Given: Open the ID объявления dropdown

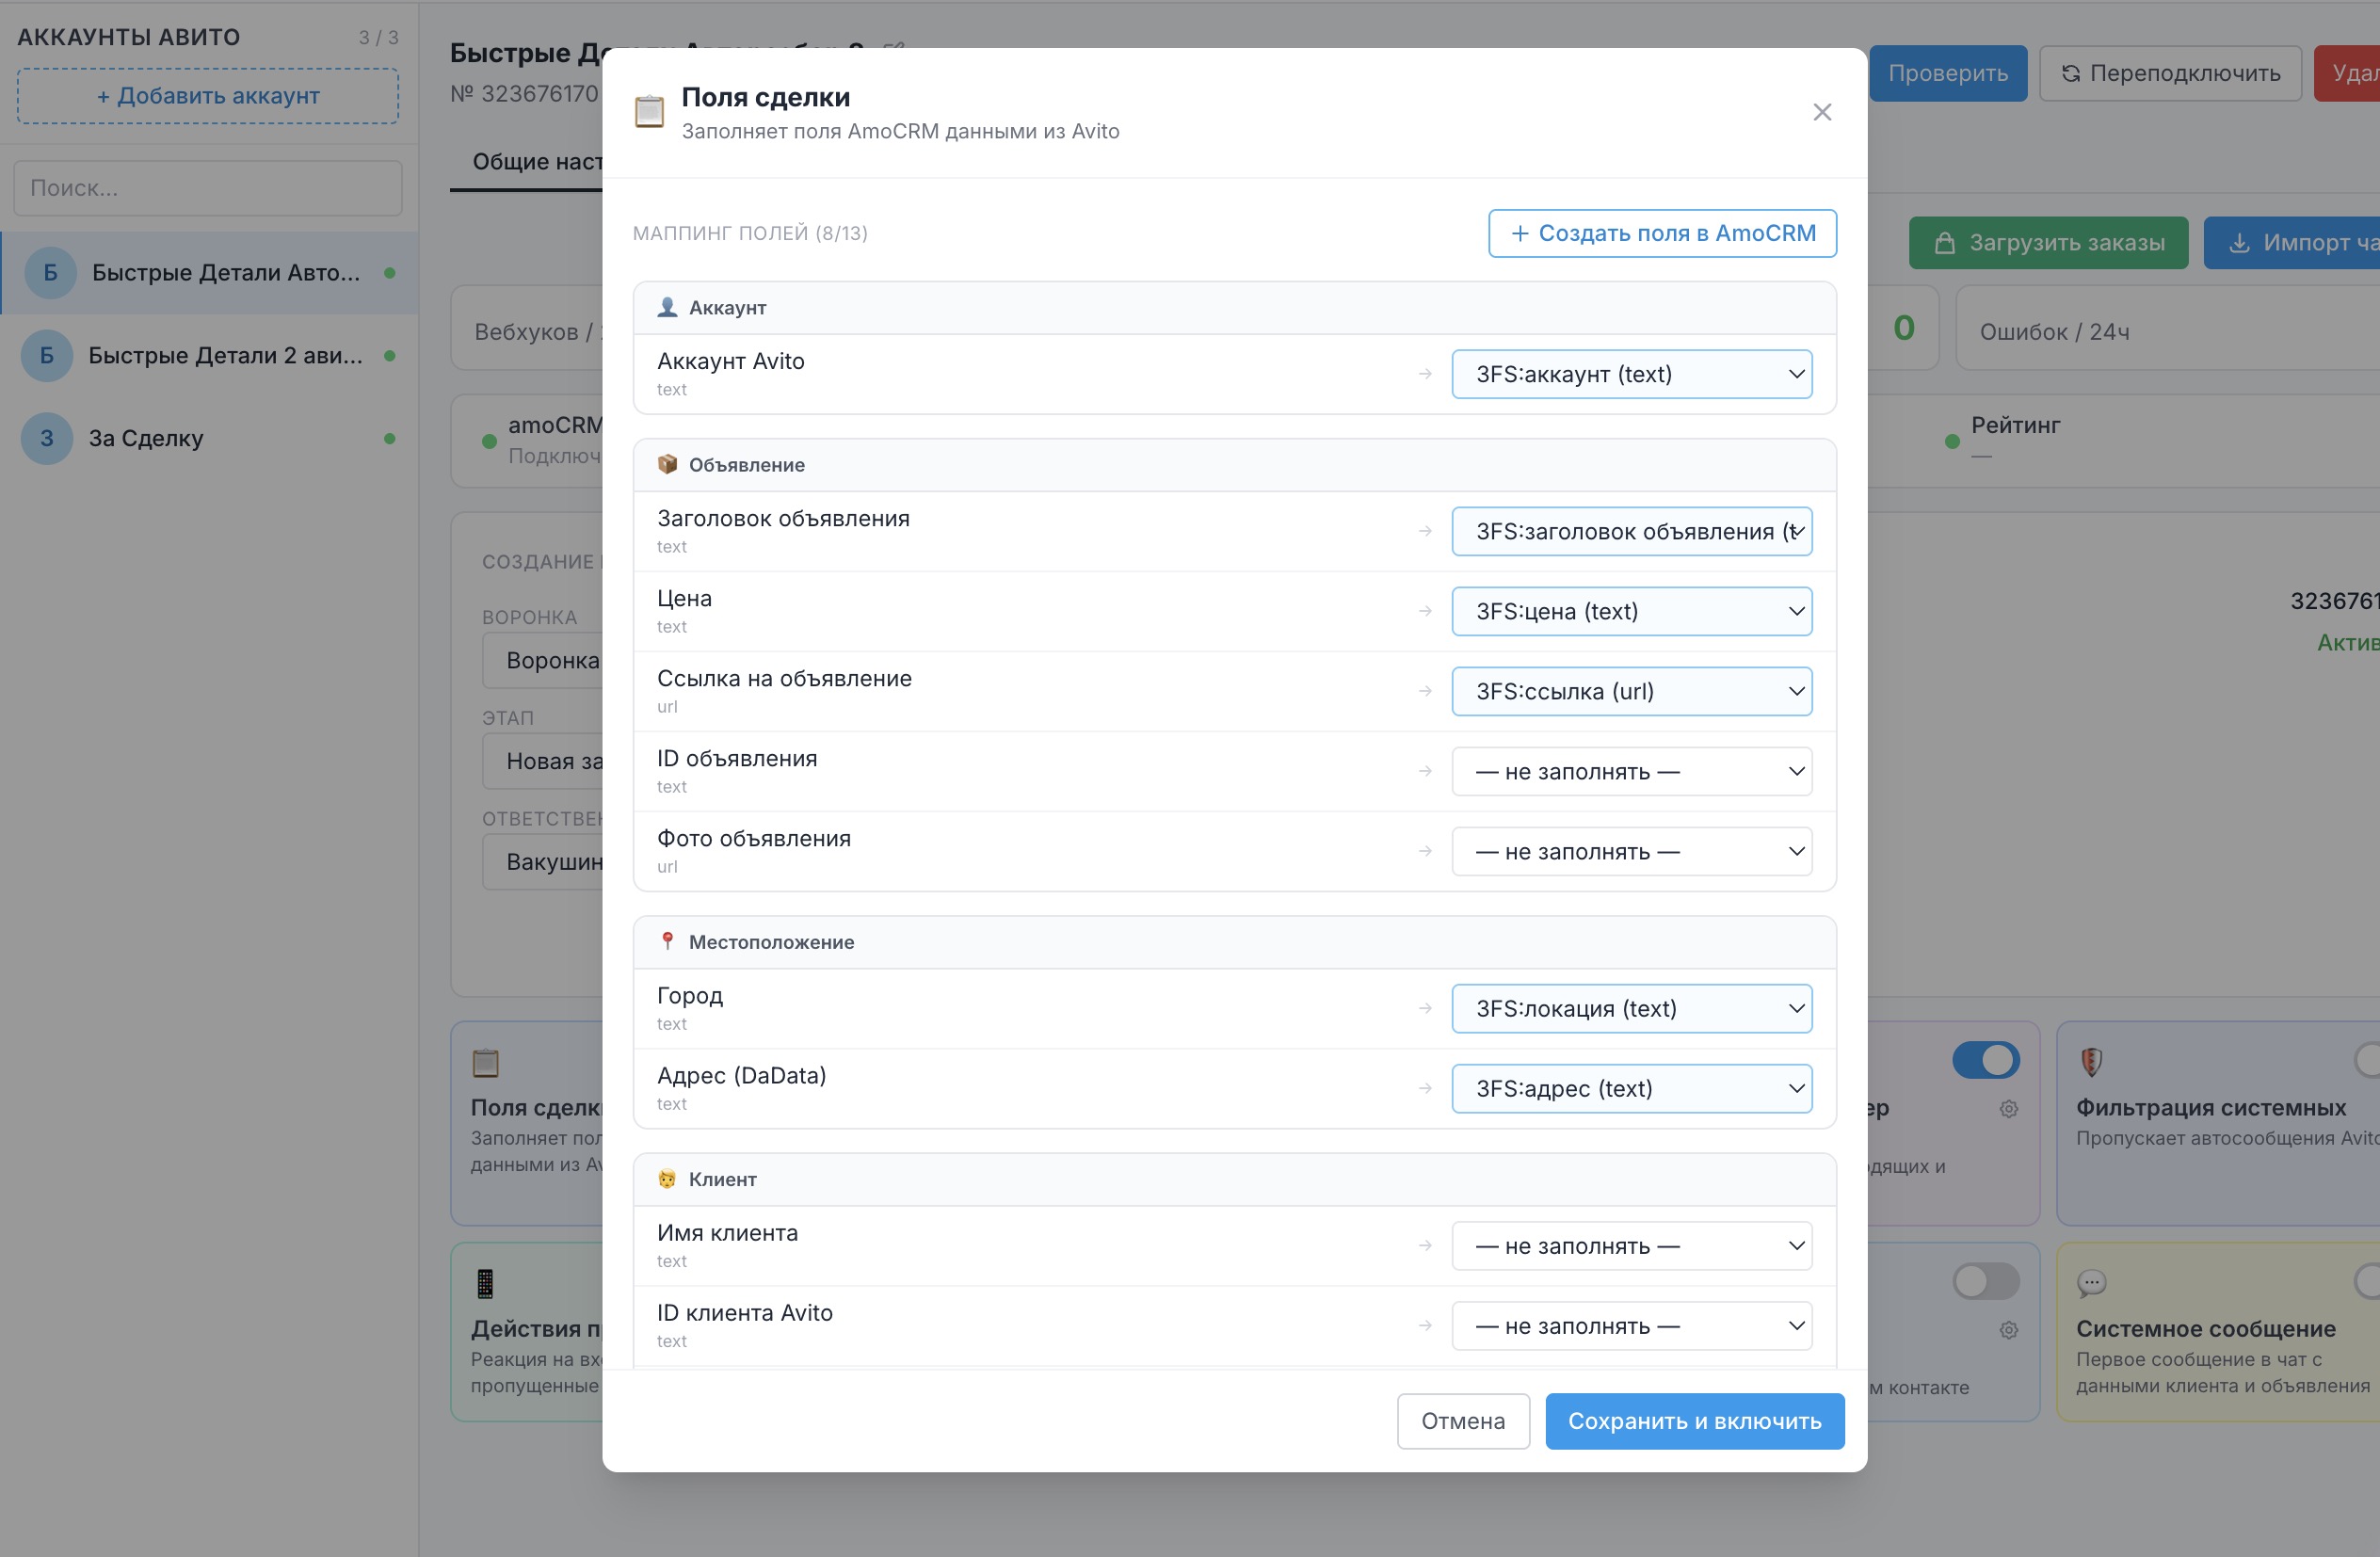Looking at the screenshot, I should tap(1631, 771).
